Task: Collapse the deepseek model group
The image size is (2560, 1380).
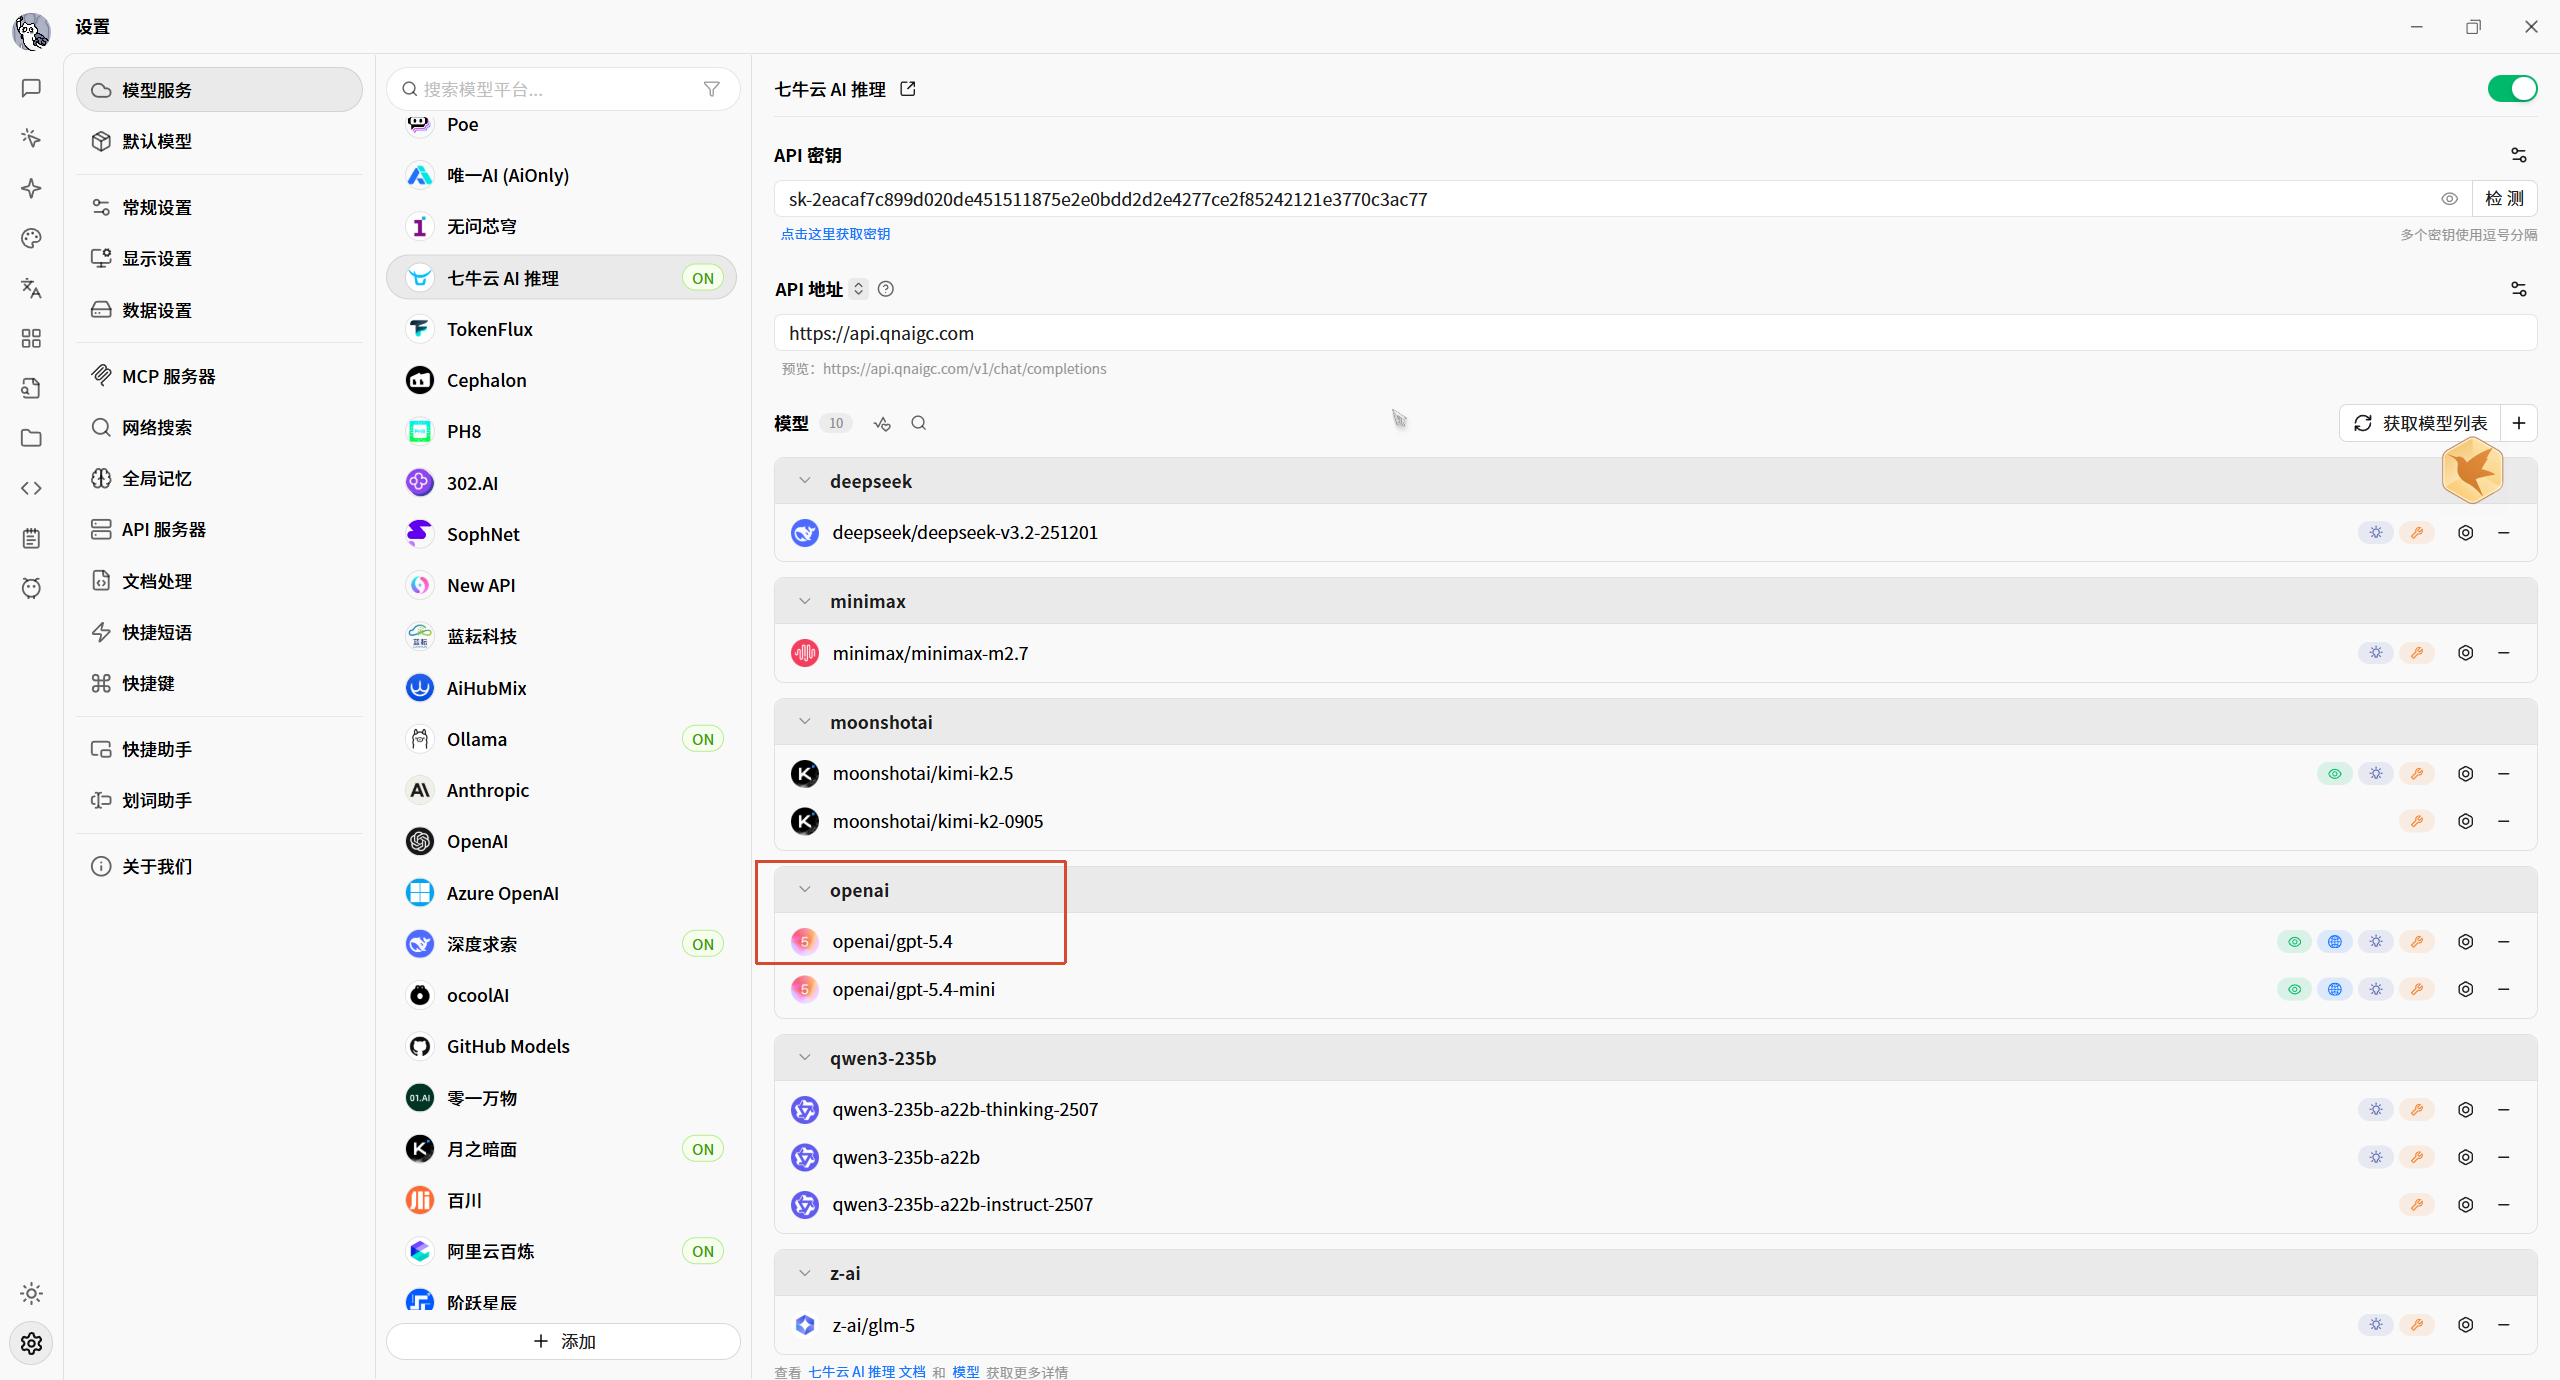Action: (805, 481)
